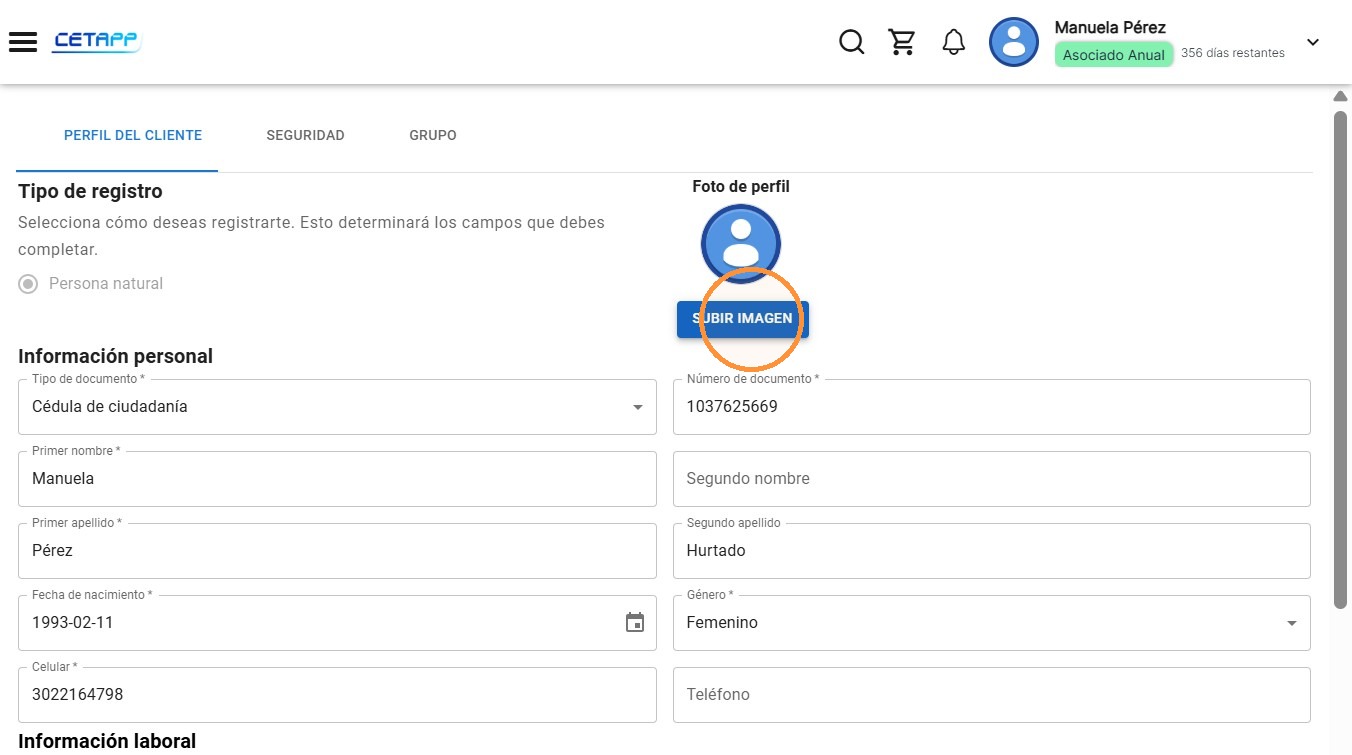1352x755 pixels.
Task: Open the shopping cart
Action: [x=902, y=42]
